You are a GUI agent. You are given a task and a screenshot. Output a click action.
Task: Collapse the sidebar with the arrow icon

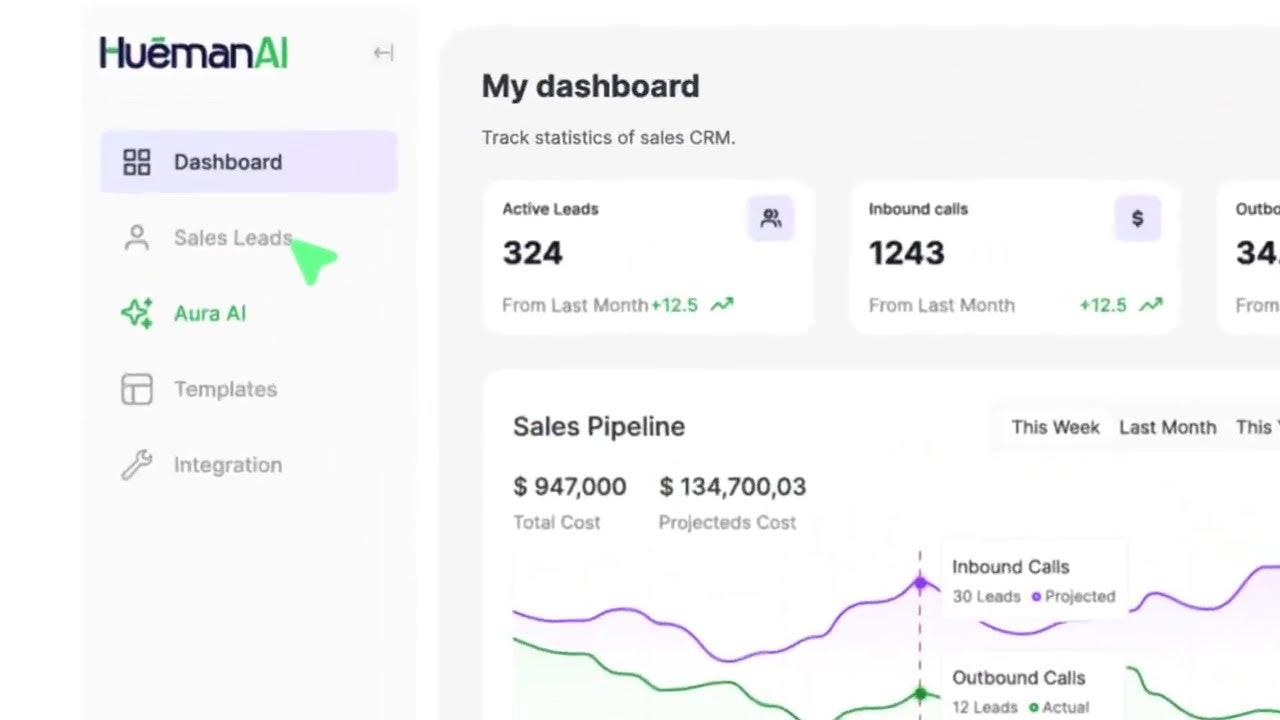pyautogui.click(x=383, y=53)
